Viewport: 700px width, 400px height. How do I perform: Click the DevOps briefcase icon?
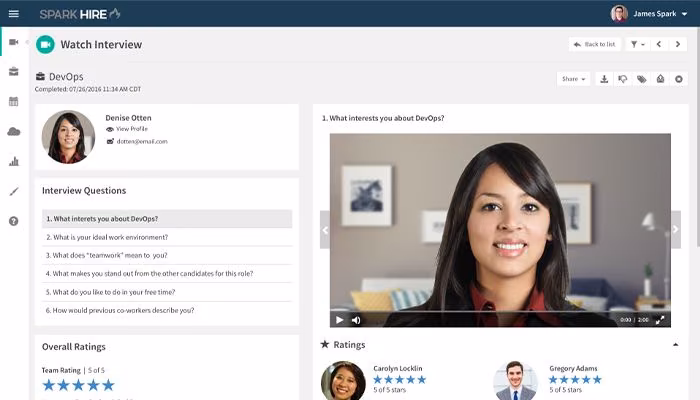pos(40,77)
